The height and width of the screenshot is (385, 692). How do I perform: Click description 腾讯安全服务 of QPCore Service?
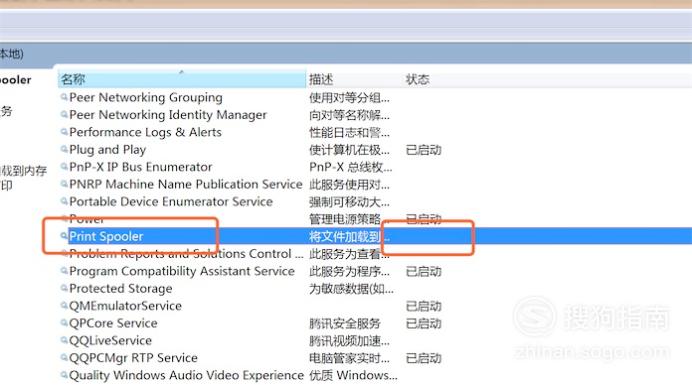tap(345, 324)
